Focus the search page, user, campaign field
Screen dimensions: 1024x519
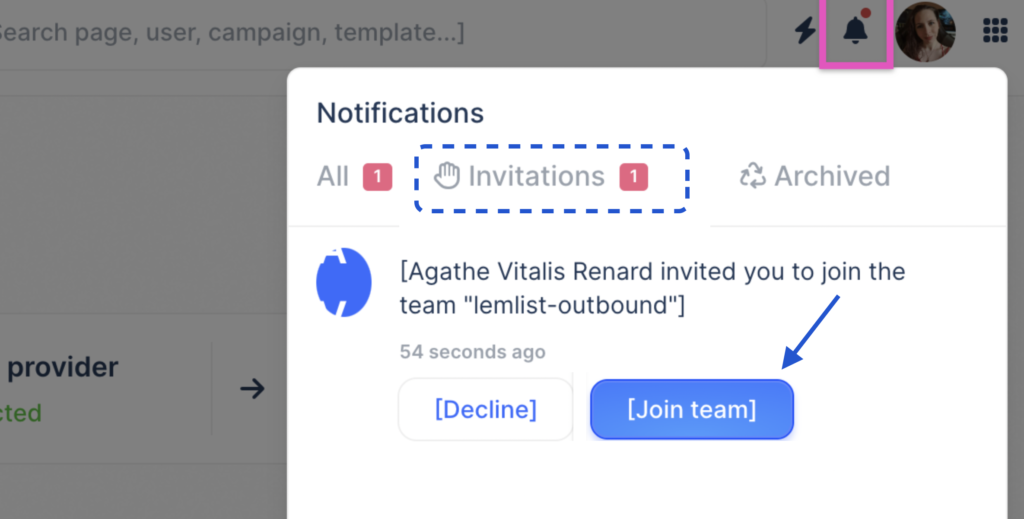pos(230,32)
